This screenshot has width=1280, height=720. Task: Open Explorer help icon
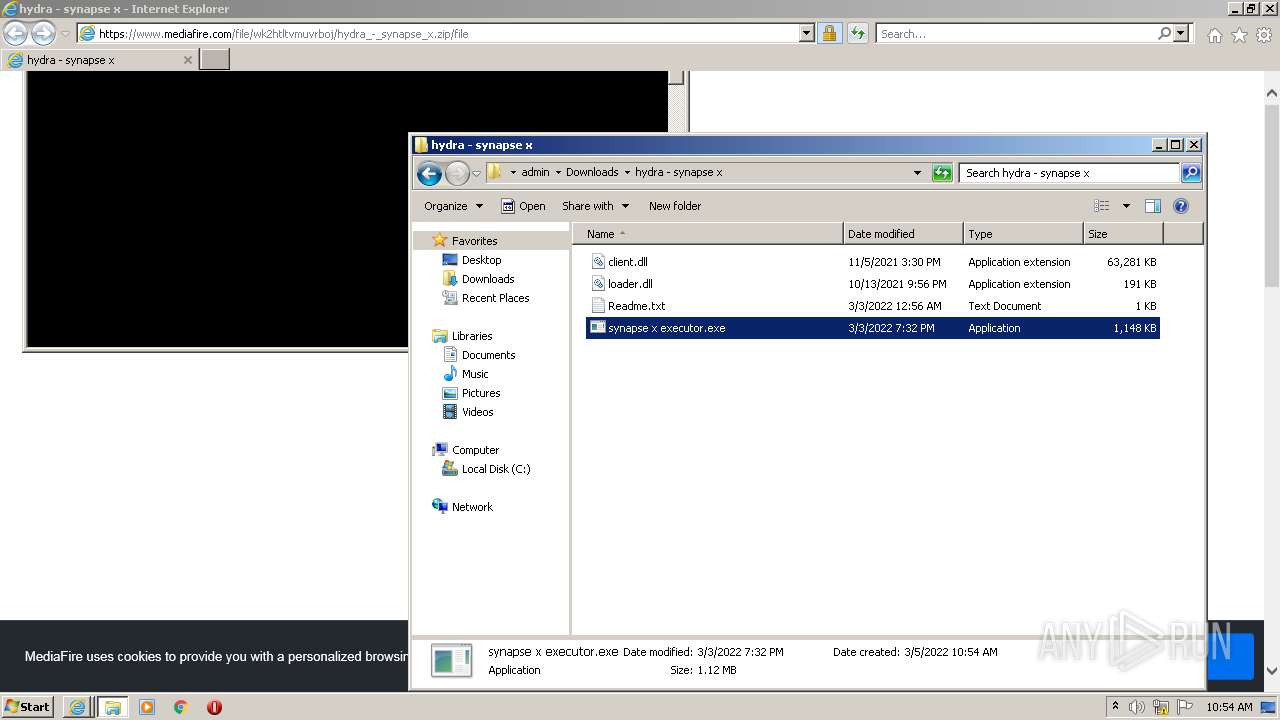(x=1181, y=206)
